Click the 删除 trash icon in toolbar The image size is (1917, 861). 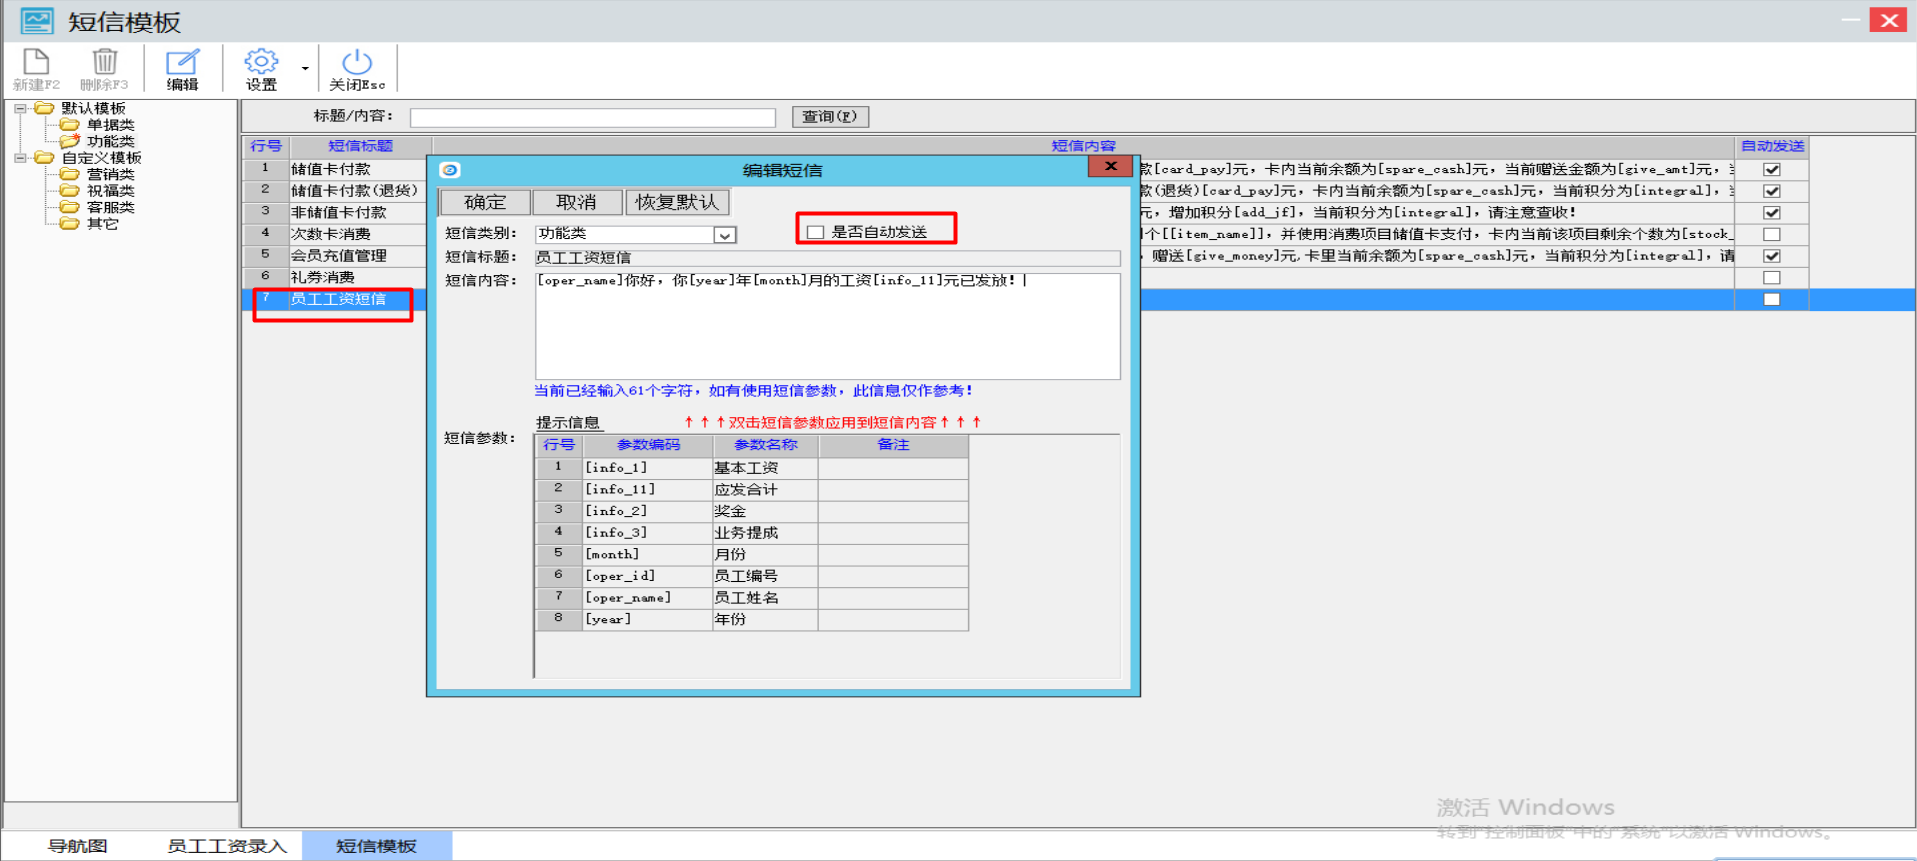coord(104,62)
